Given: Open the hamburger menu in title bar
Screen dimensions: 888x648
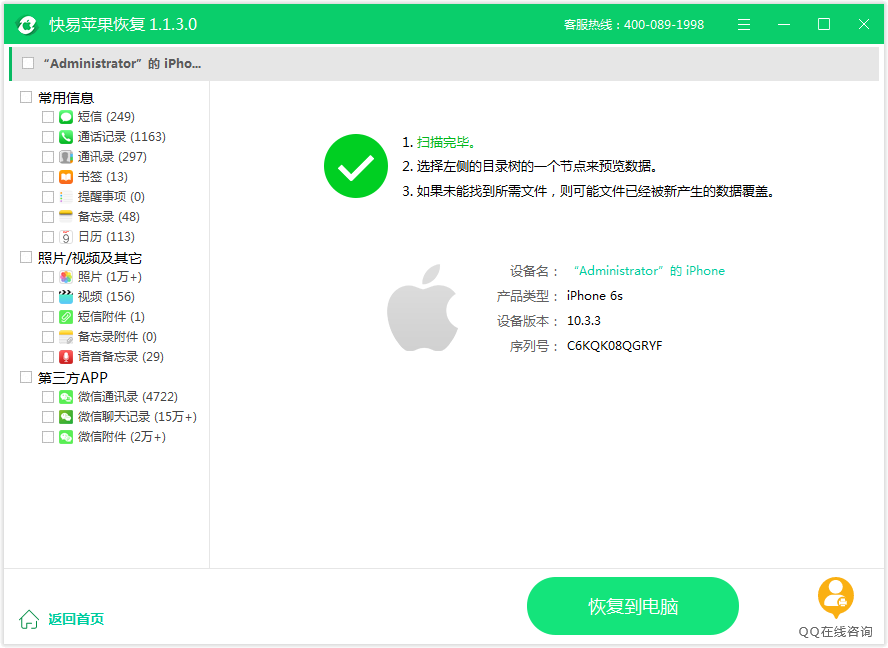Looking at the screenshot, I should [744, 24].
